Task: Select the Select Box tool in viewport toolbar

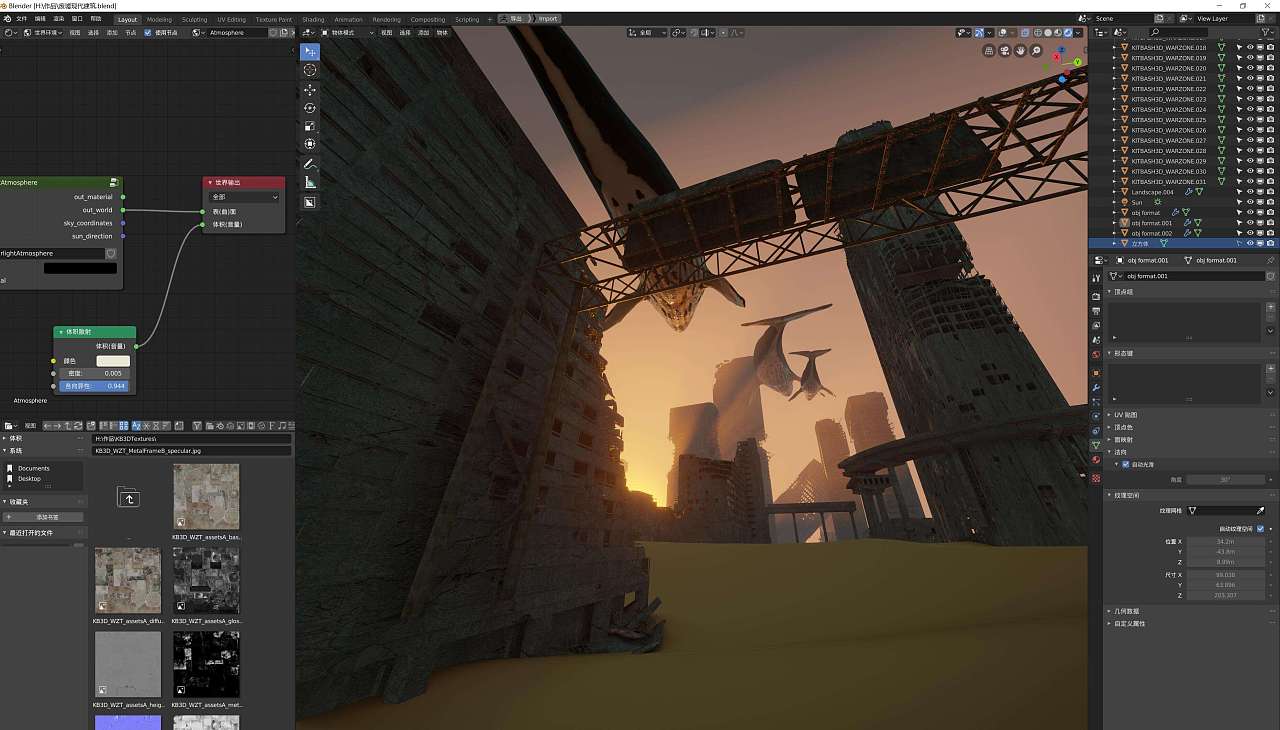Action: point(310,52)
